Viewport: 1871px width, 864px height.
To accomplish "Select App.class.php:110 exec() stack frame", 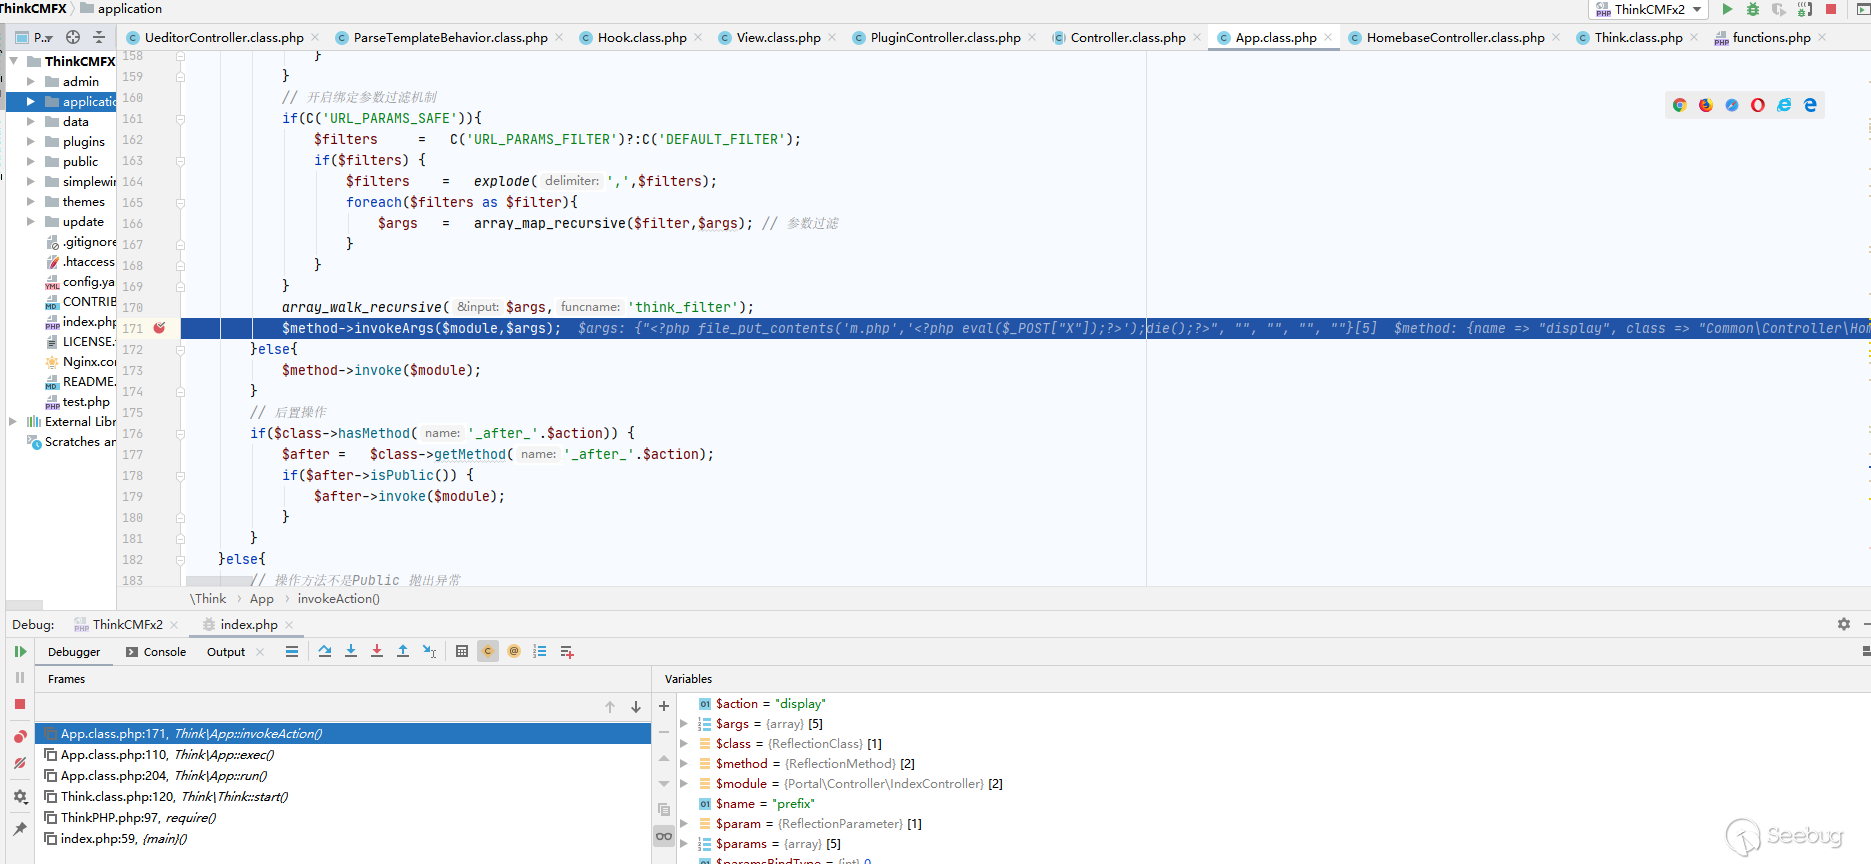I will (166, 755).
